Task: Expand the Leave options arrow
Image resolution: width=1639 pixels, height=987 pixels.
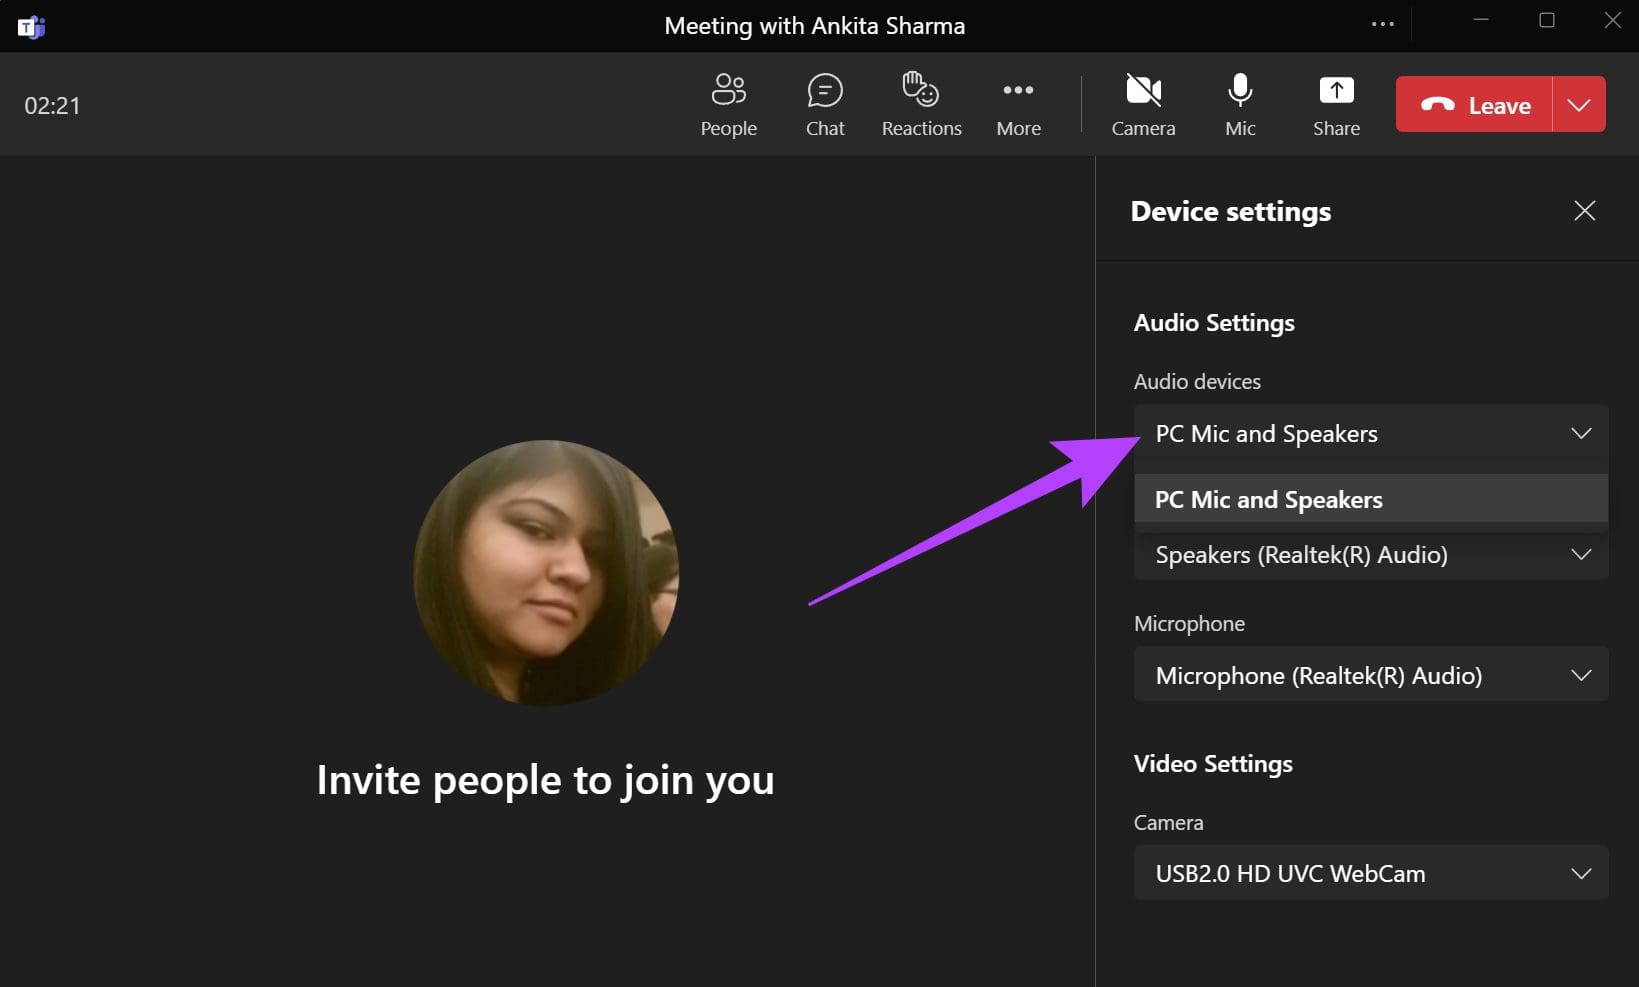Action: (x=1579, y=104)
